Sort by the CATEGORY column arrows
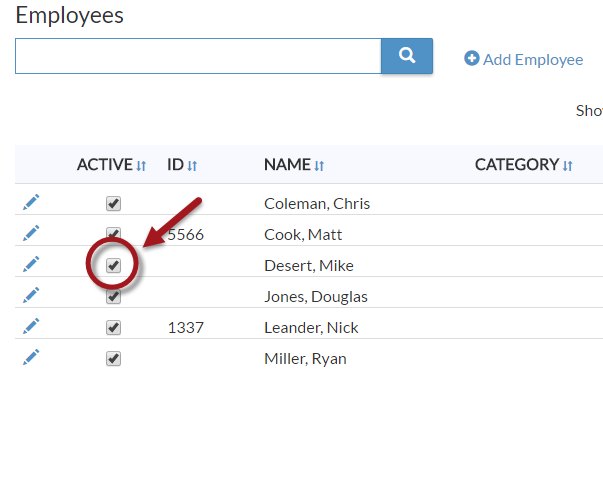This screenshot has width=603, height=490. tap(568, 166)
